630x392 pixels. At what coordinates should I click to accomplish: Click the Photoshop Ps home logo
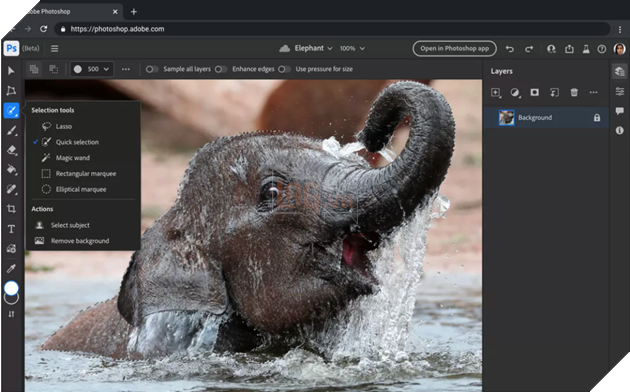click(12, 48)
